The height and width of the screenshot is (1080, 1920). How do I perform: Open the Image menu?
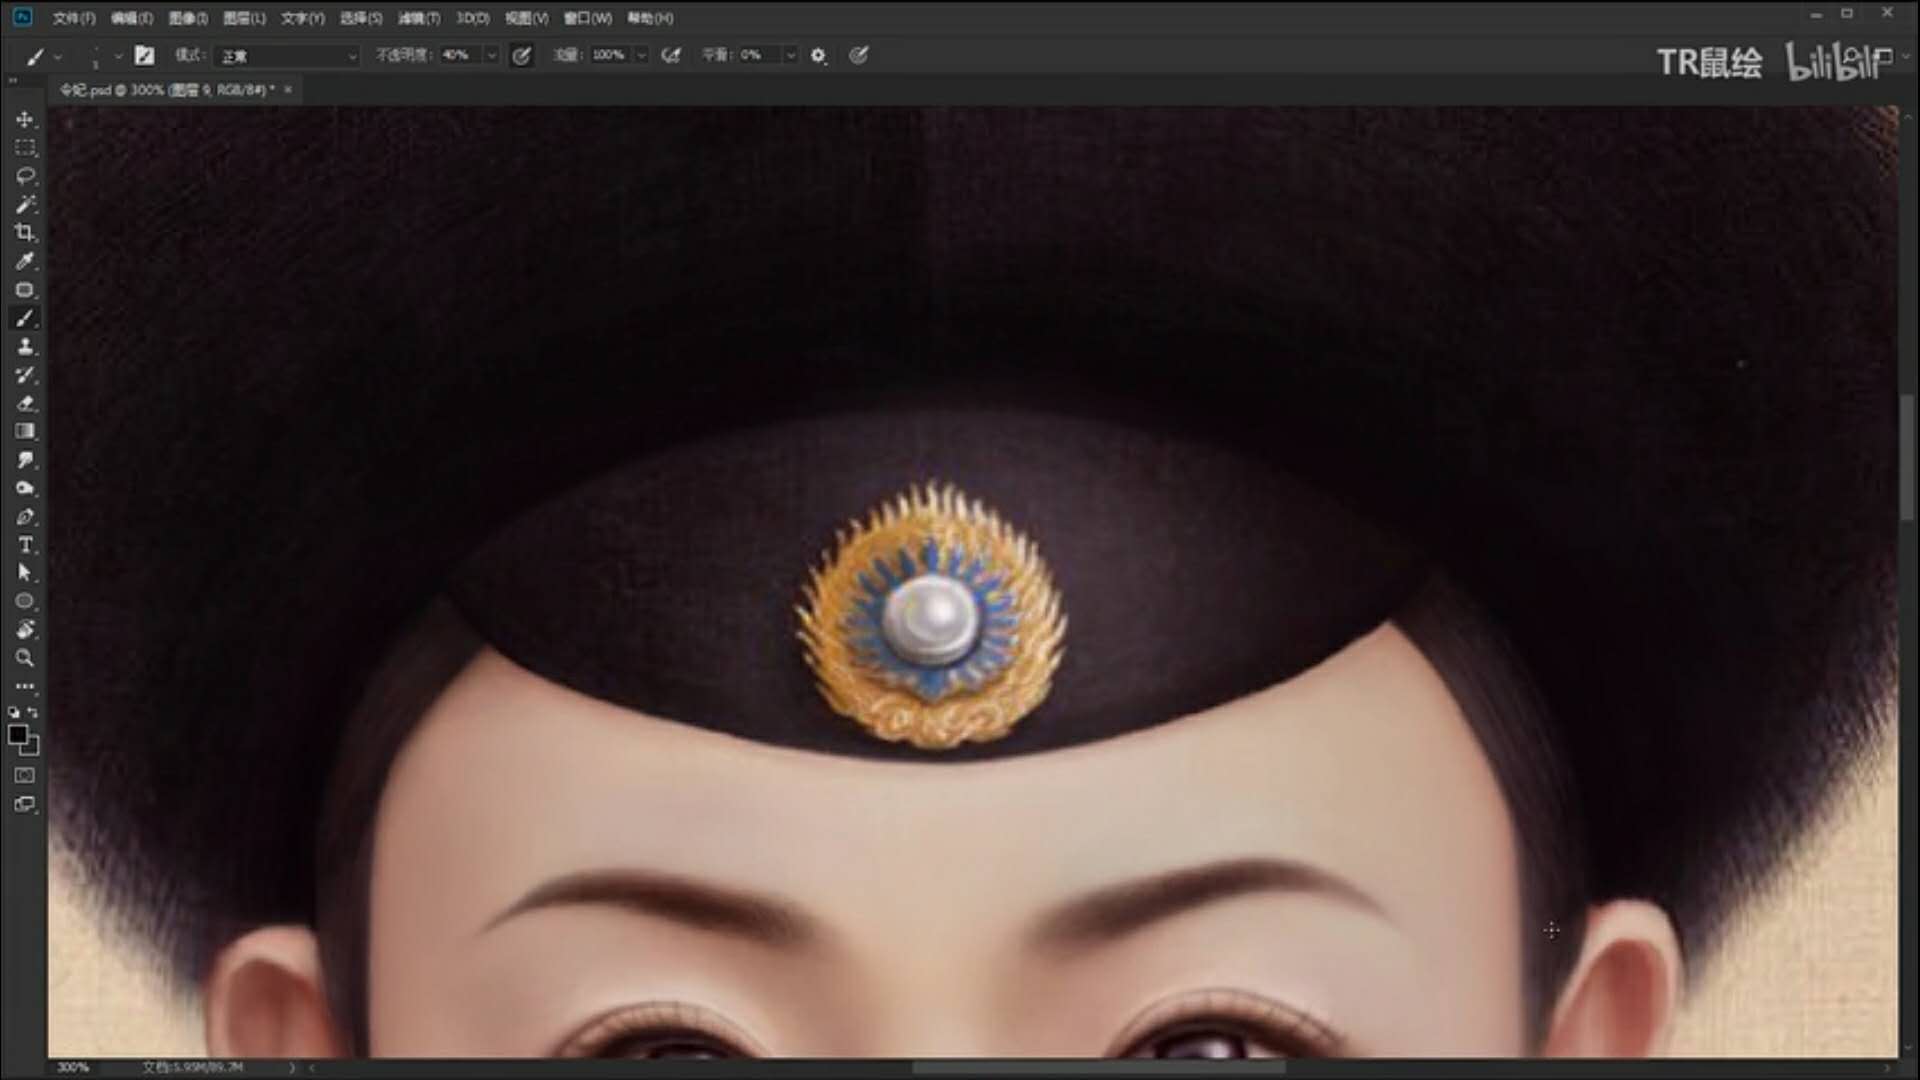(188, 18)
